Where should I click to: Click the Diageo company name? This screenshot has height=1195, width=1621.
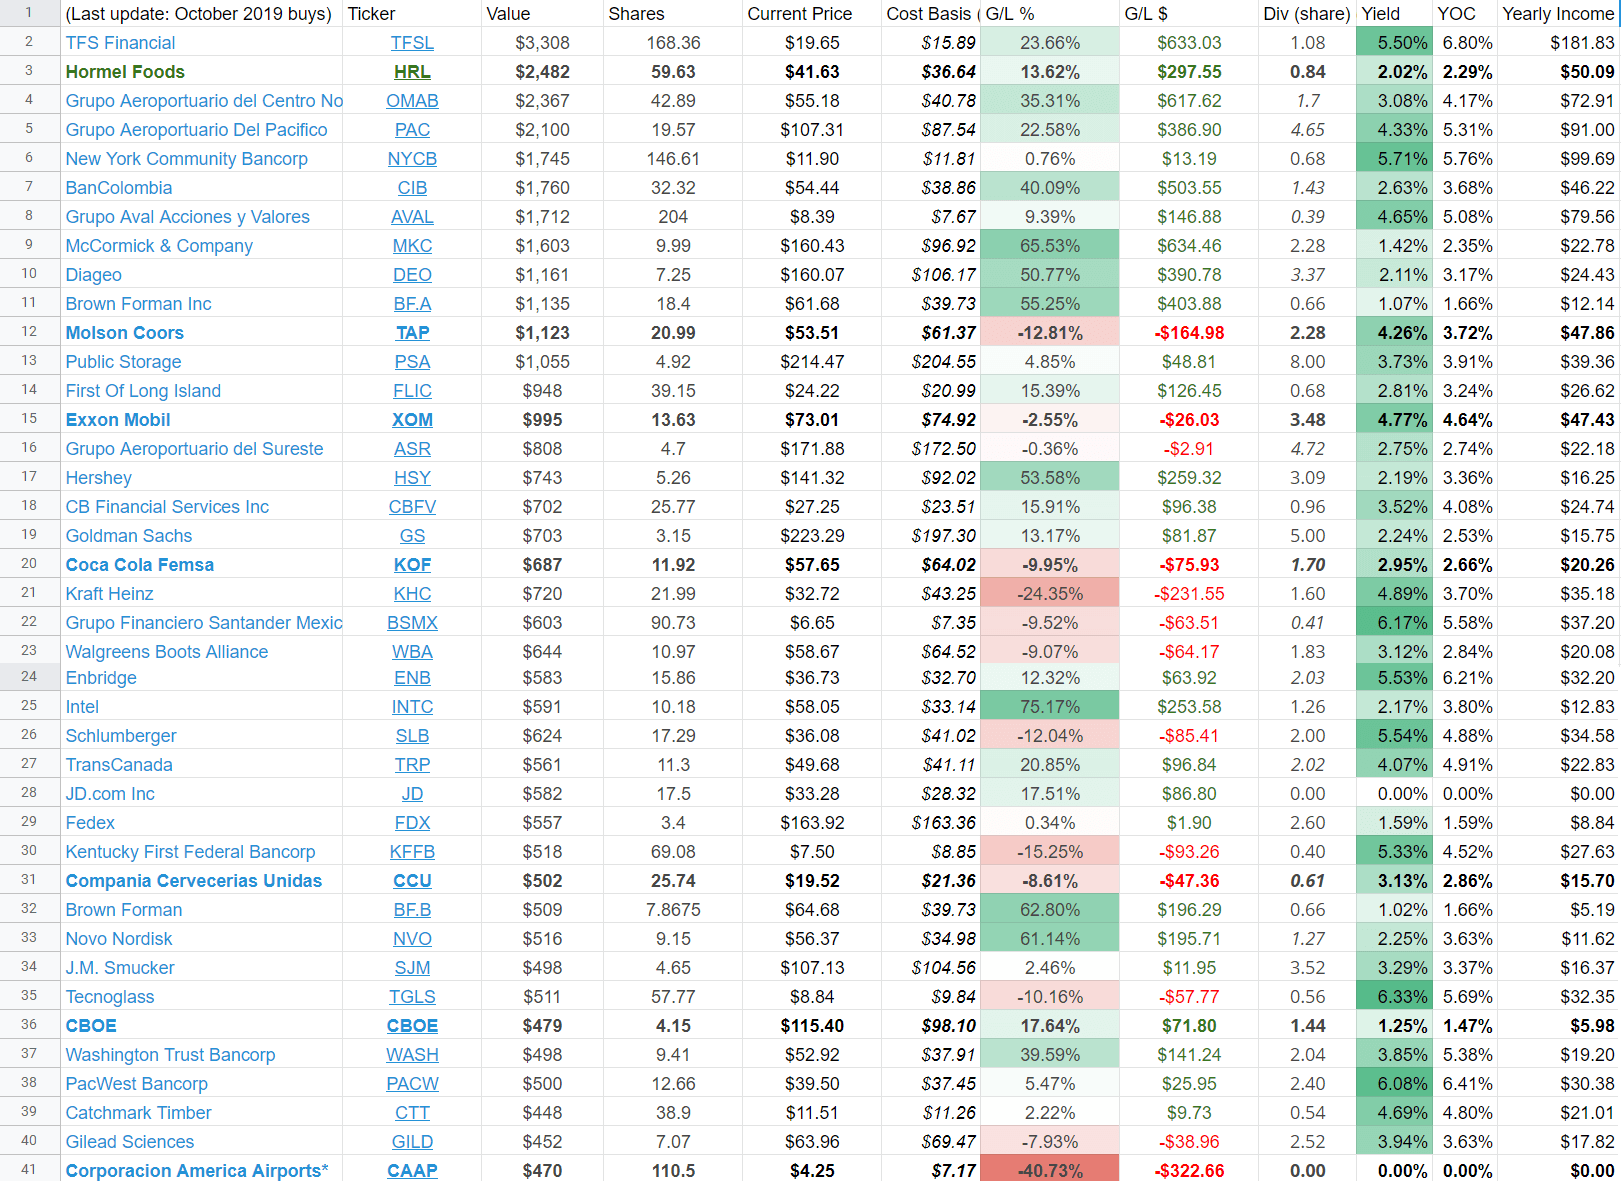(93, 275)
